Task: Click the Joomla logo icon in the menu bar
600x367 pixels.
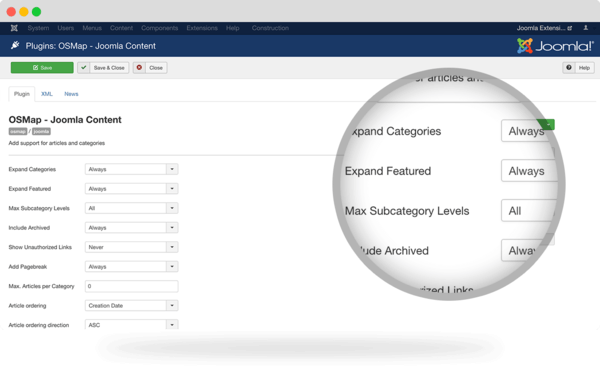Action: click(x=14, y=28)
